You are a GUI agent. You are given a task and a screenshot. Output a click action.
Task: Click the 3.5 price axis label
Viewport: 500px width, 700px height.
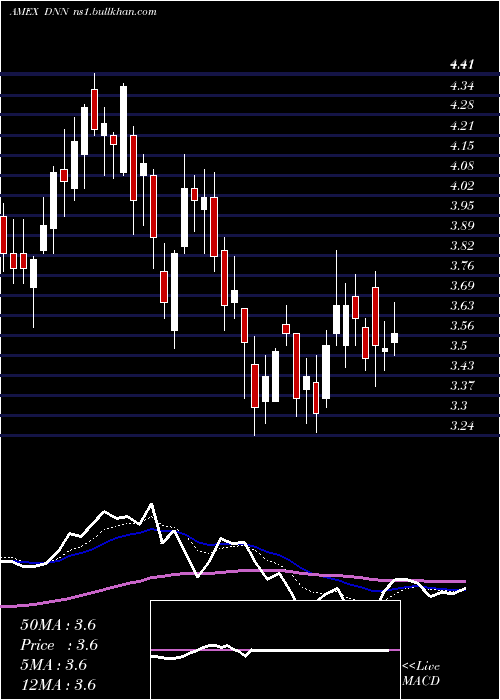[x=458, y=346]
